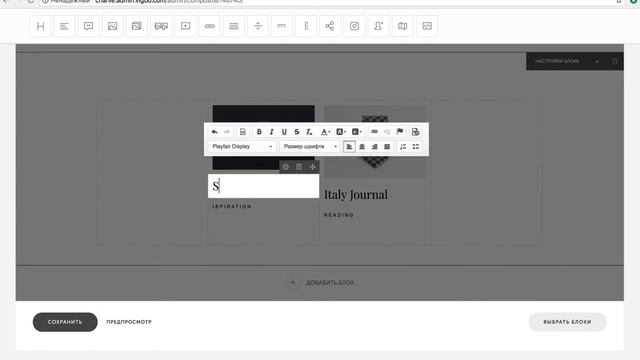Viewport: 640px width, 360px height.
Task: Undo the last text edit
Action: [x=214, y=132]
